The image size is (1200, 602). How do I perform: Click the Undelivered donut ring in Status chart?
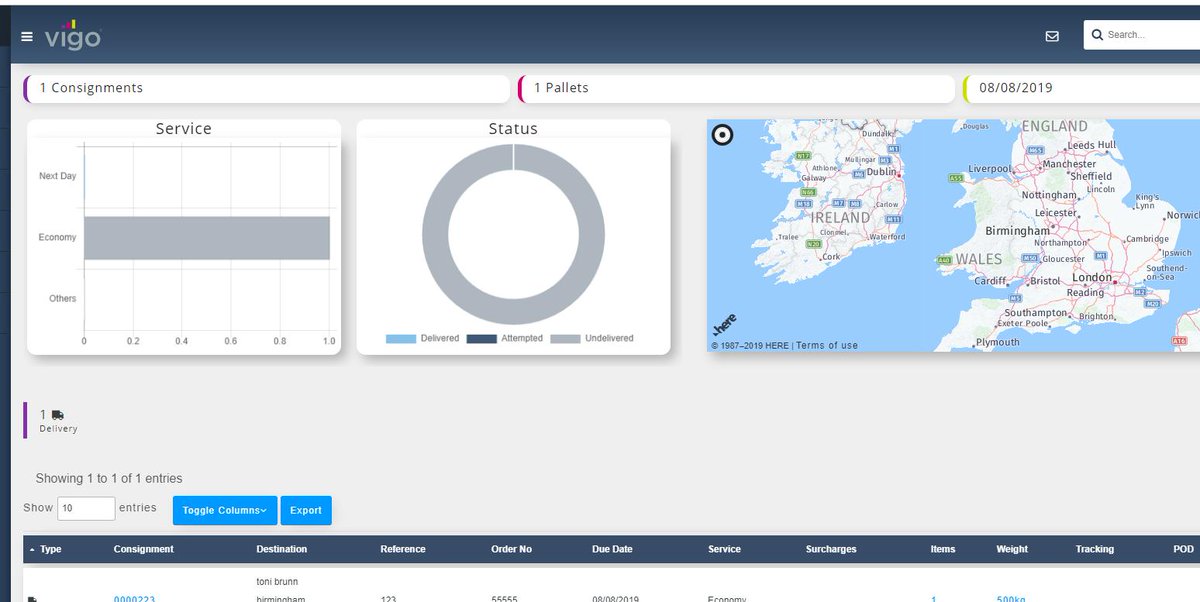[514, 311]
